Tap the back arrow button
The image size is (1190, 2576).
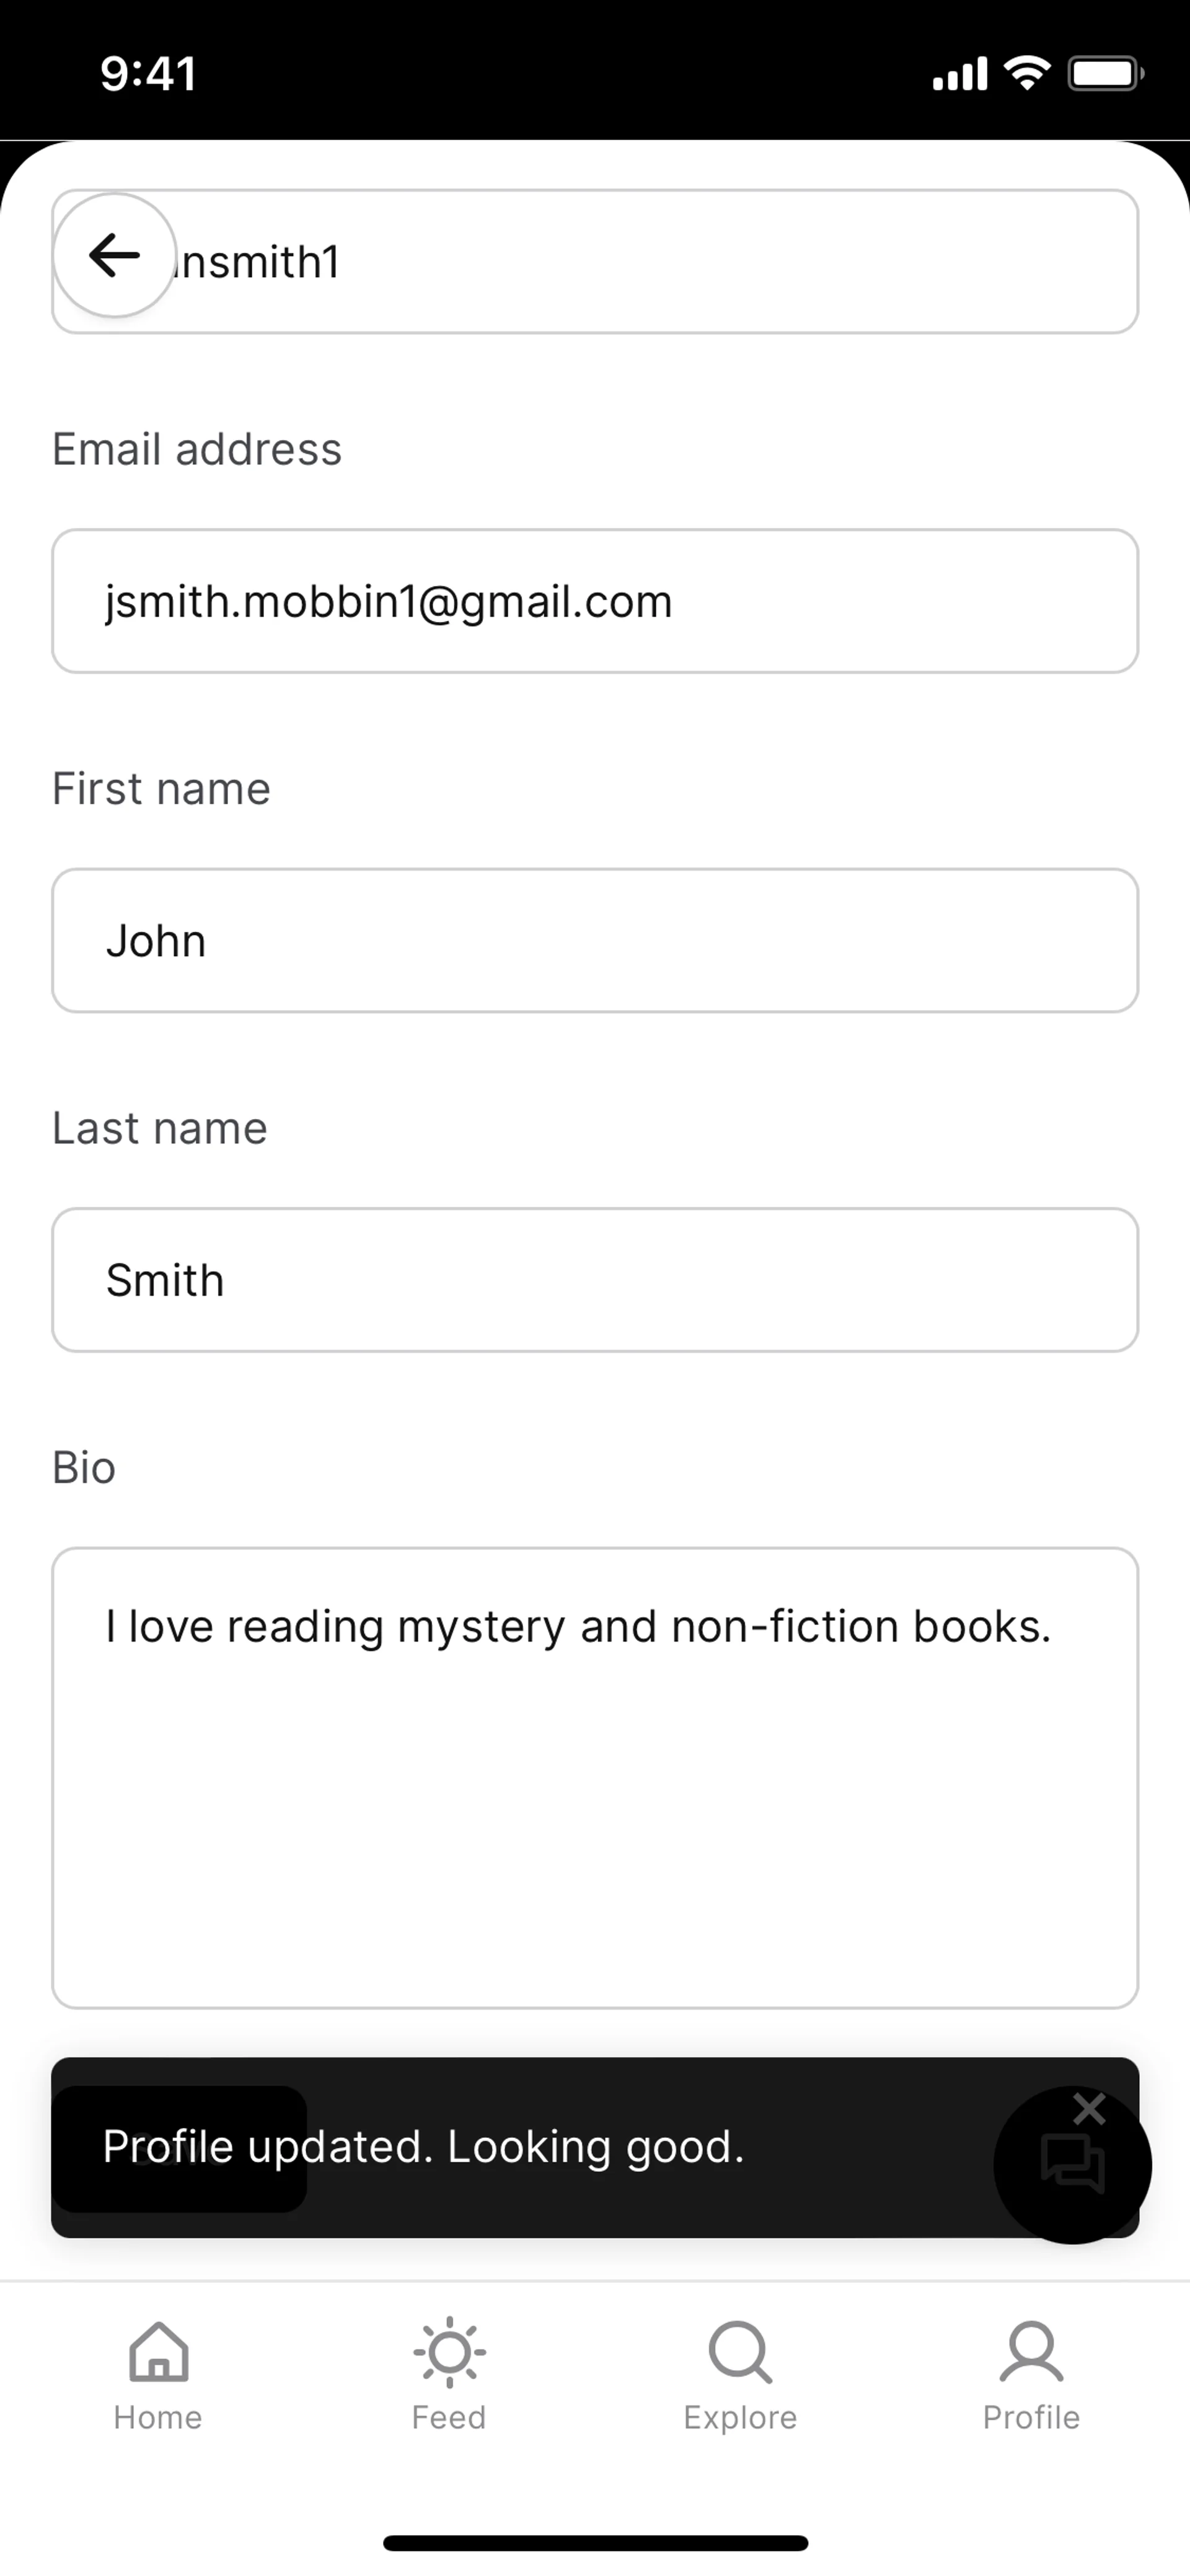114,255
